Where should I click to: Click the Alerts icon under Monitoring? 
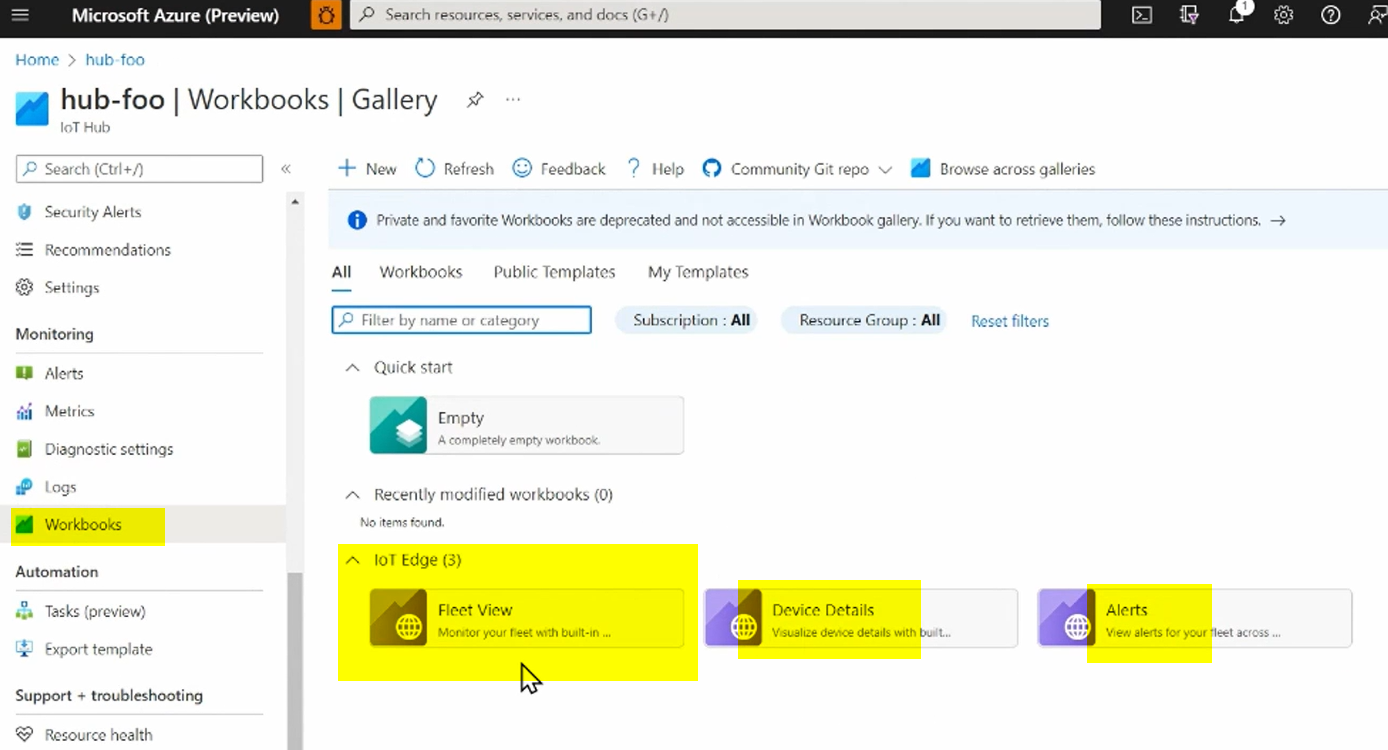click(25, 373)
